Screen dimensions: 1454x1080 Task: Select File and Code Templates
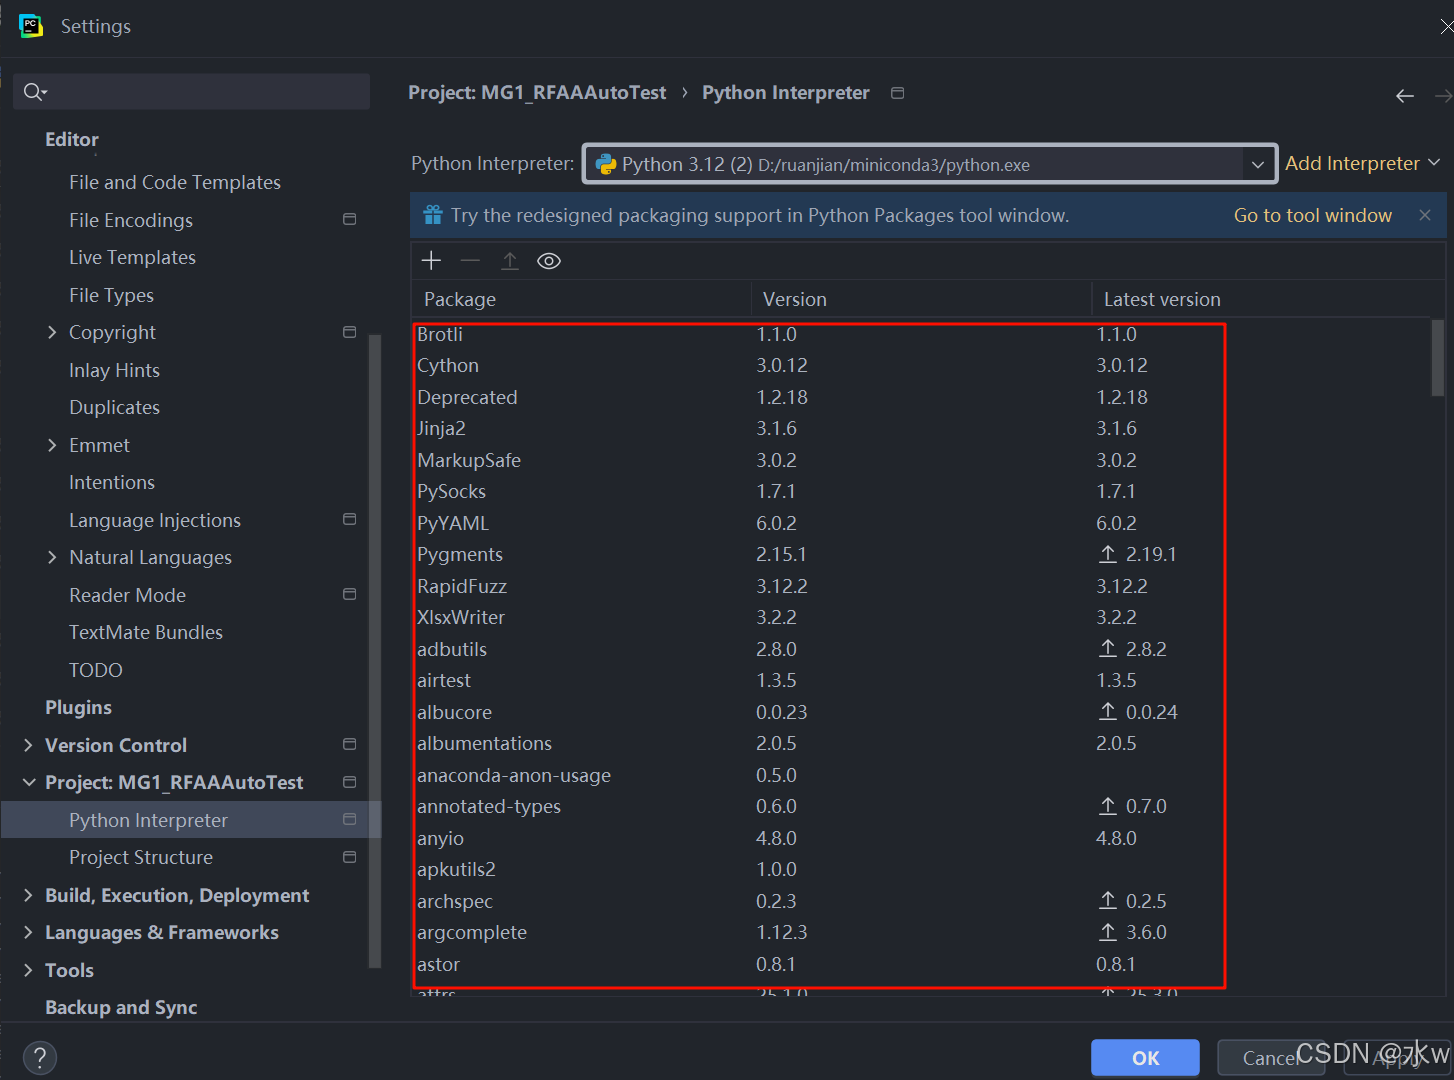[175, 182]
